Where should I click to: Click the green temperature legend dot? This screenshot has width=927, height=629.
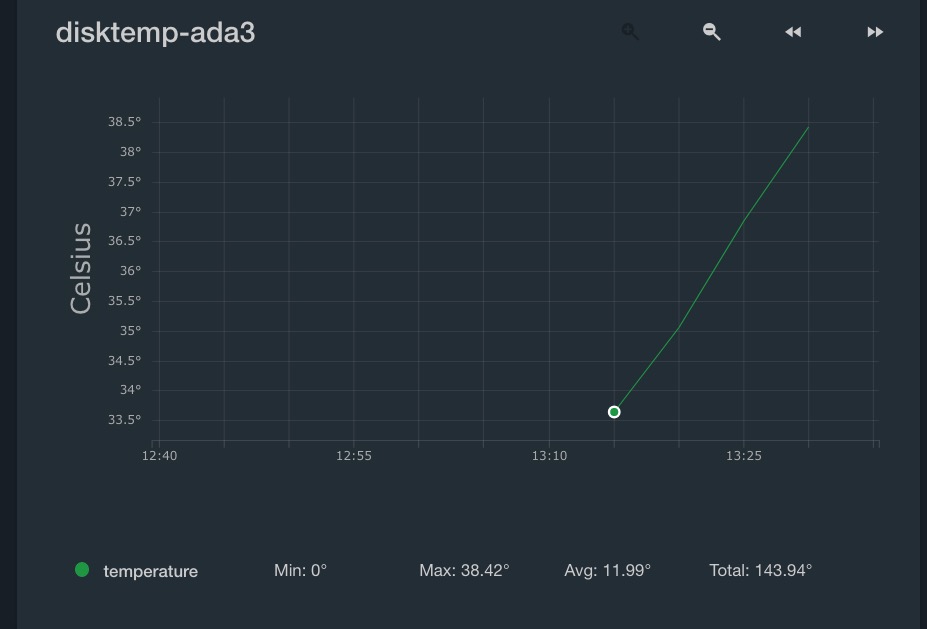click(x=82, y=569)
